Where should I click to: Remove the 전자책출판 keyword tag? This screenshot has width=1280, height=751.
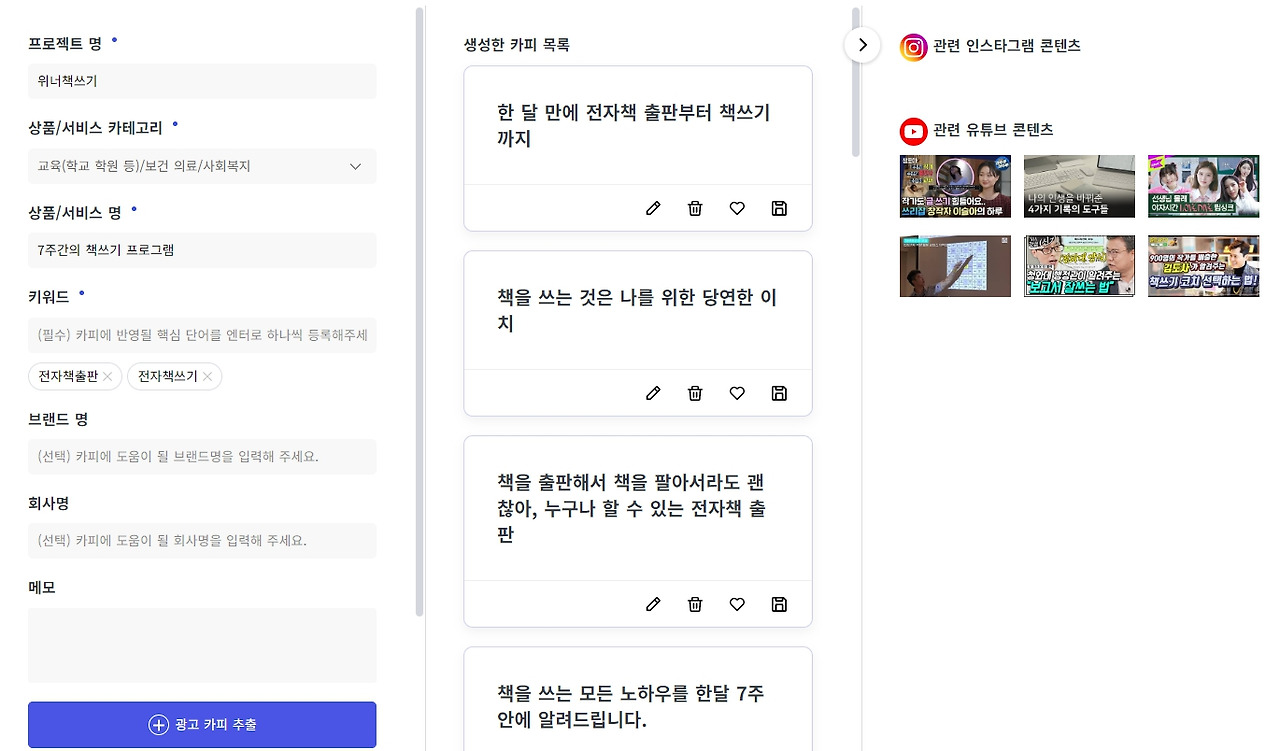(108, 376)
